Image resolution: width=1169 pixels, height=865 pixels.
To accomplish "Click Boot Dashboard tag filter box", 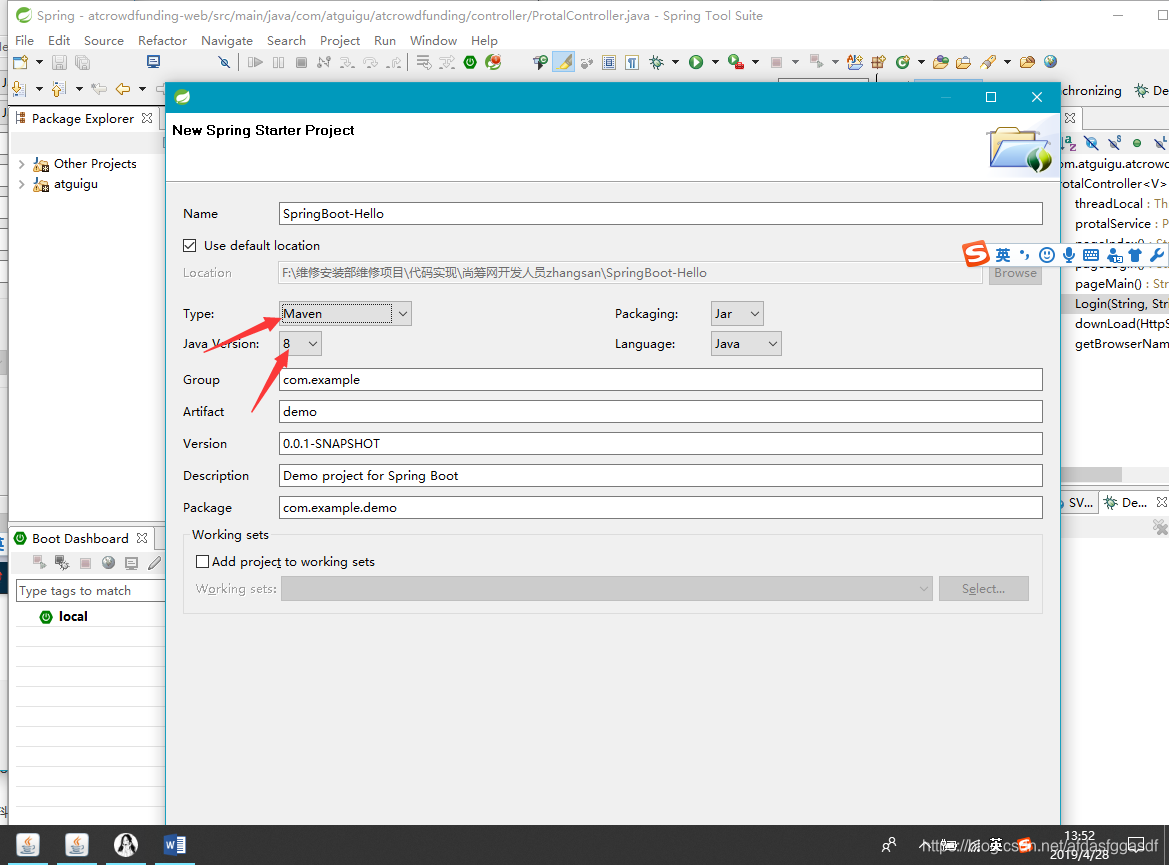I will (90, 591).
